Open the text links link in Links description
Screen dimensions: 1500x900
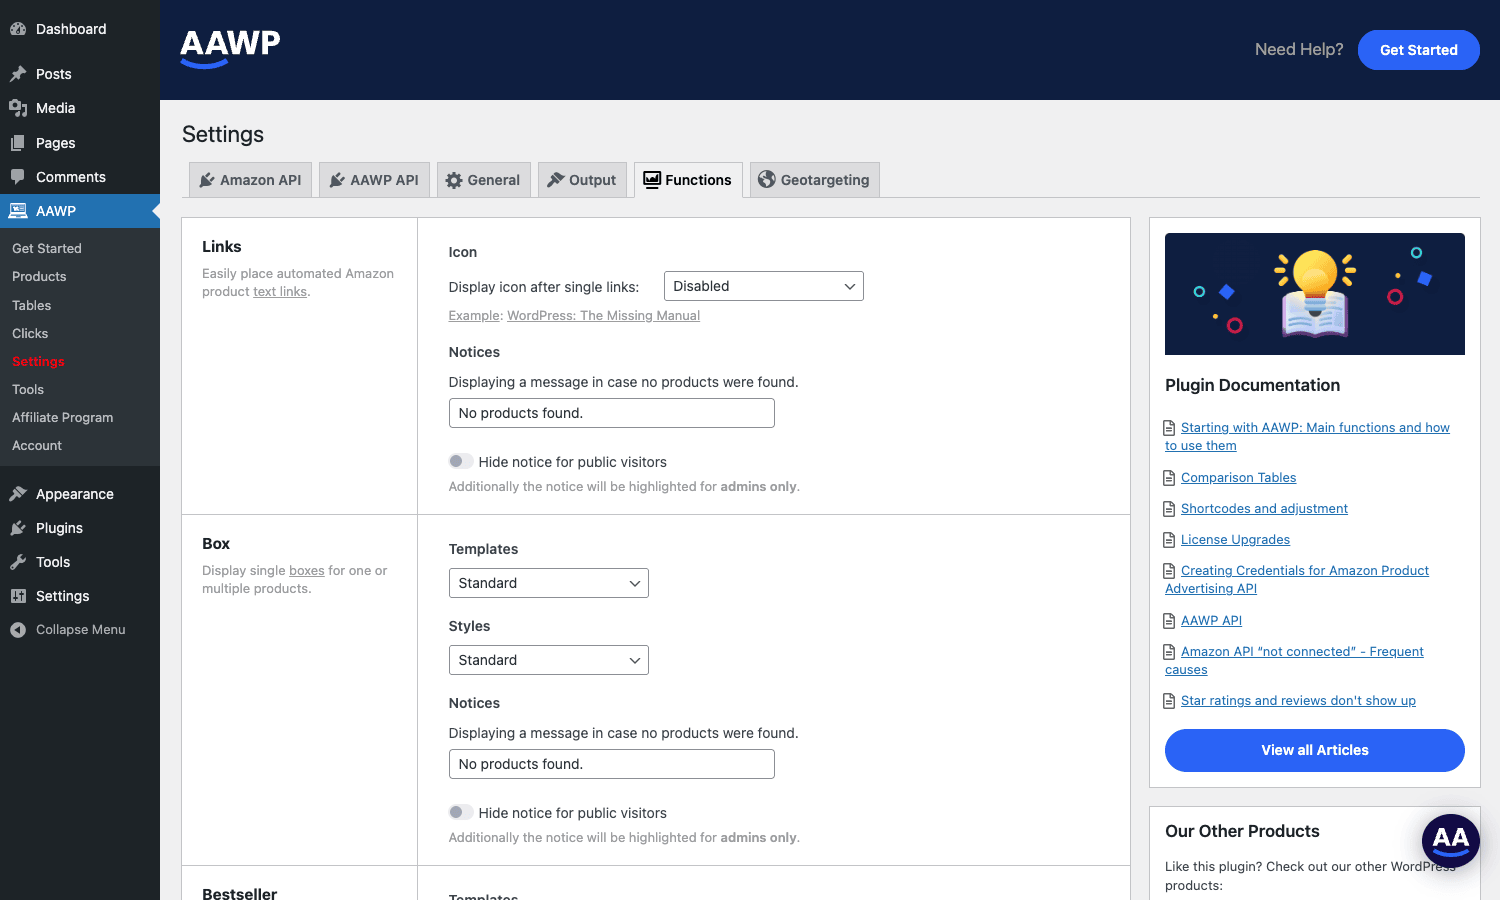pos(280,292)
